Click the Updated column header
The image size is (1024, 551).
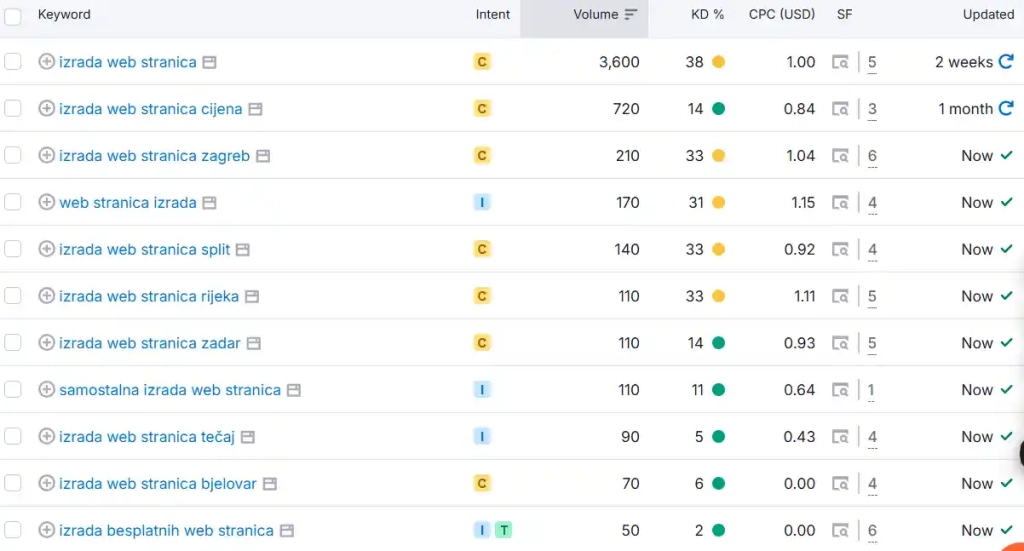pos(988,15)
